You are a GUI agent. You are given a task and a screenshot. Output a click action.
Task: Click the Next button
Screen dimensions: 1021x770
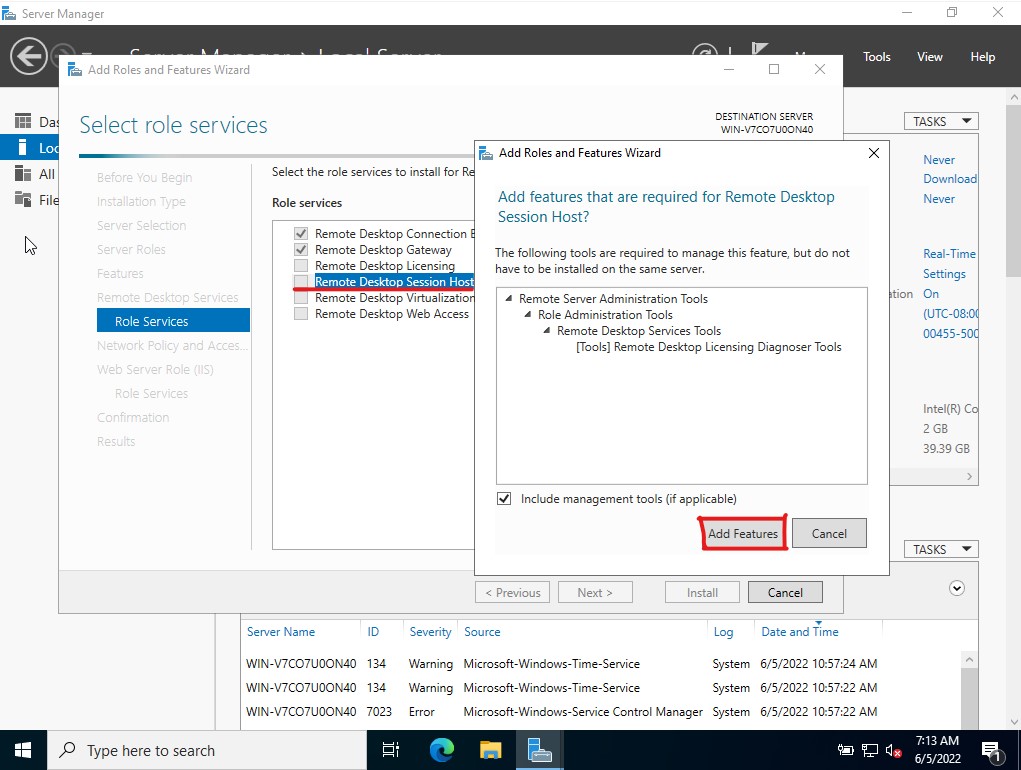click(595, 592)
